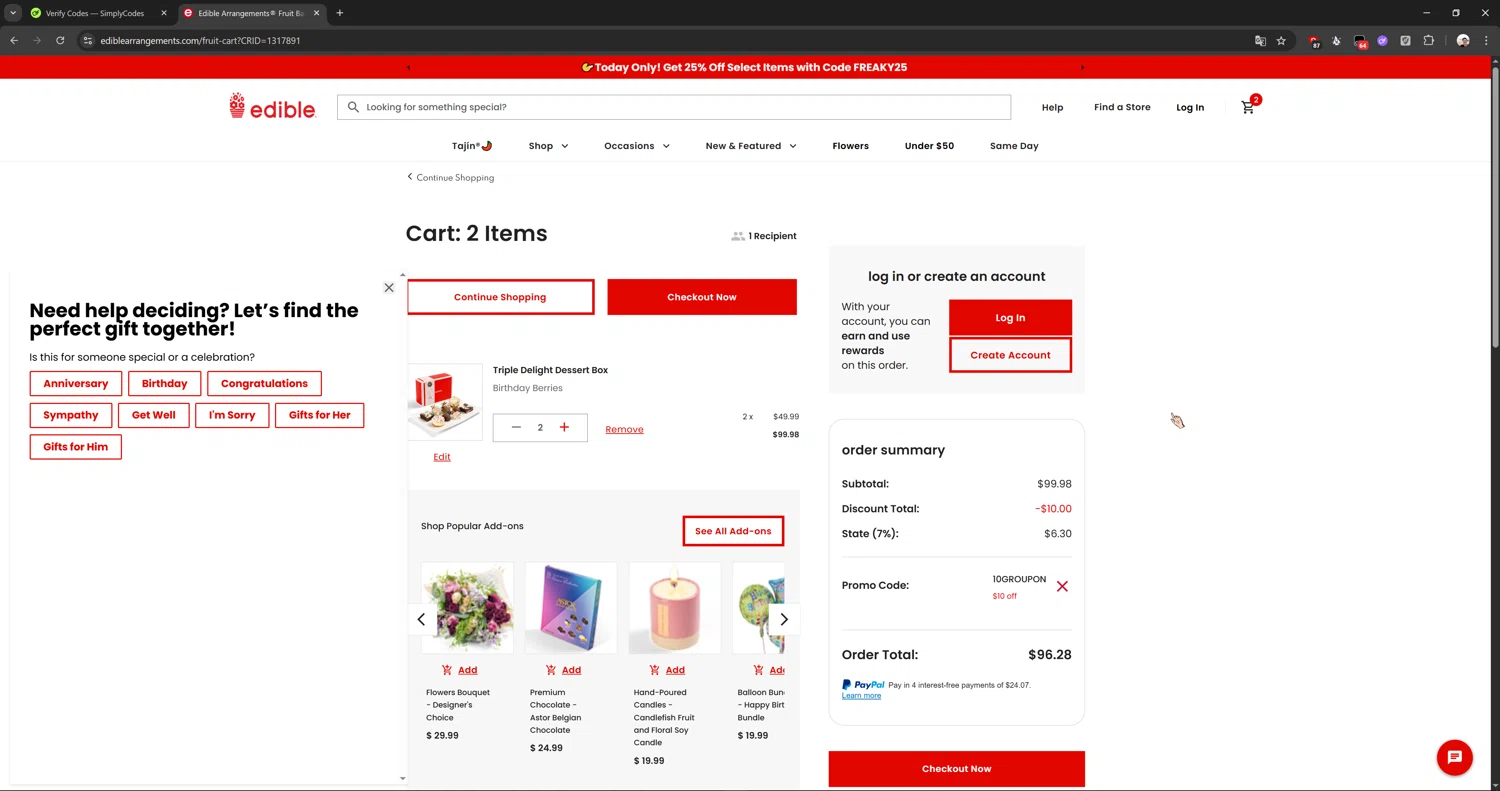Close the gift finder popup
The width and height of the screenshot is (1500, 791).
tap(389, 287)
